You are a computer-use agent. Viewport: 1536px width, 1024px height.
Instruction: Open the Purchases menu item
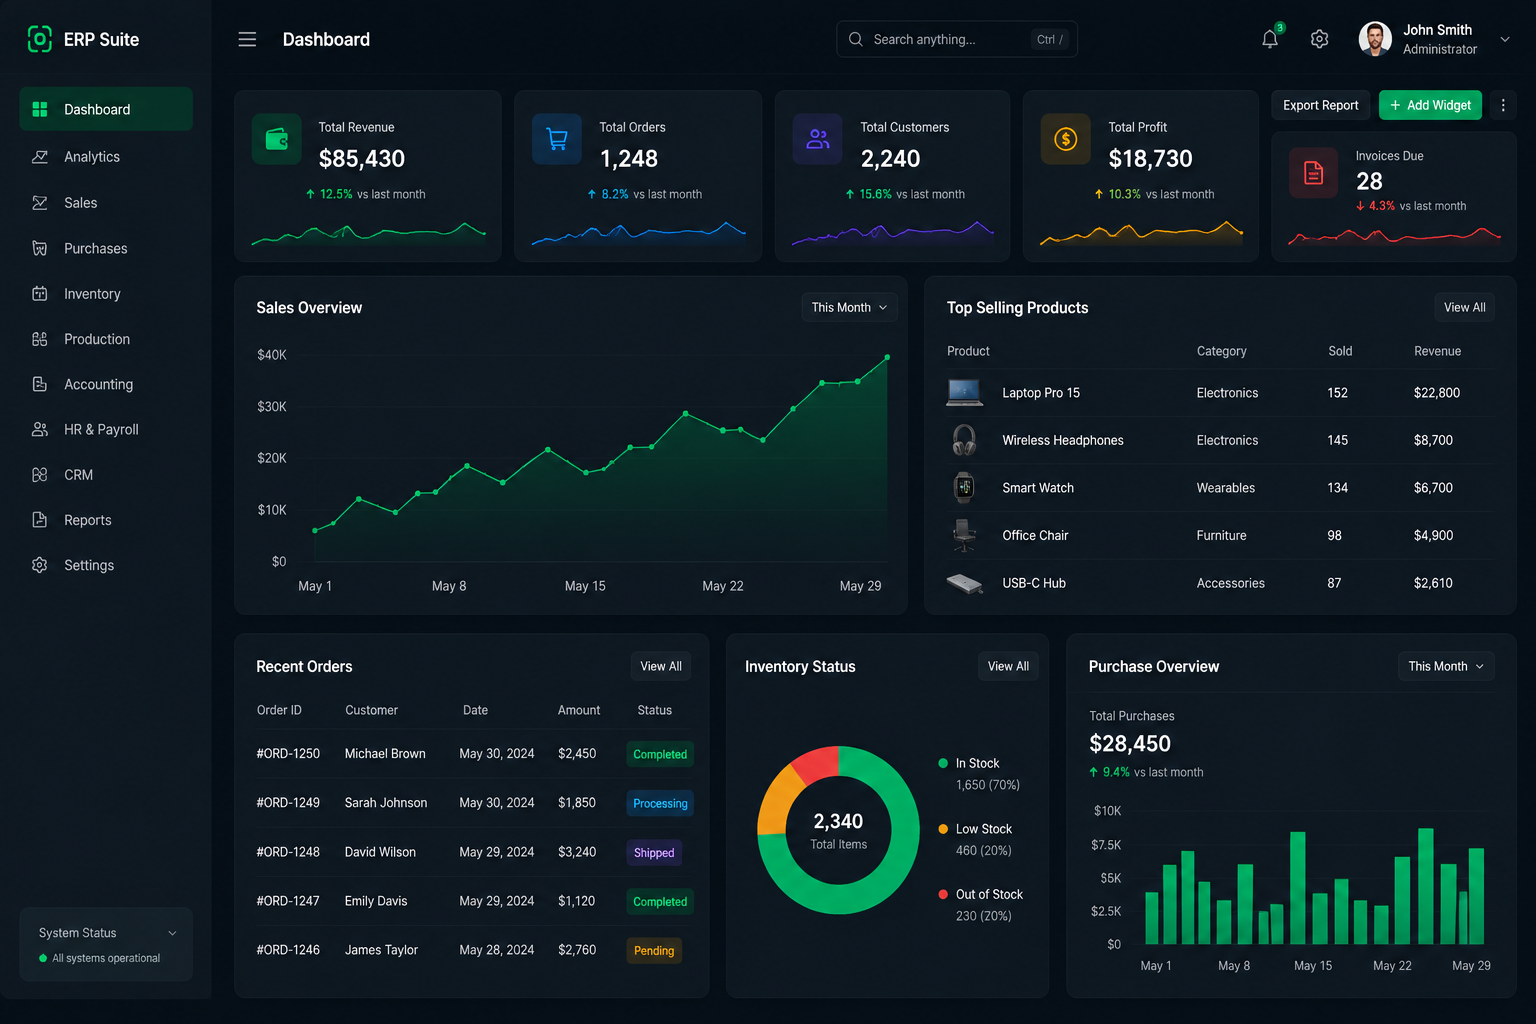[106, 248]
